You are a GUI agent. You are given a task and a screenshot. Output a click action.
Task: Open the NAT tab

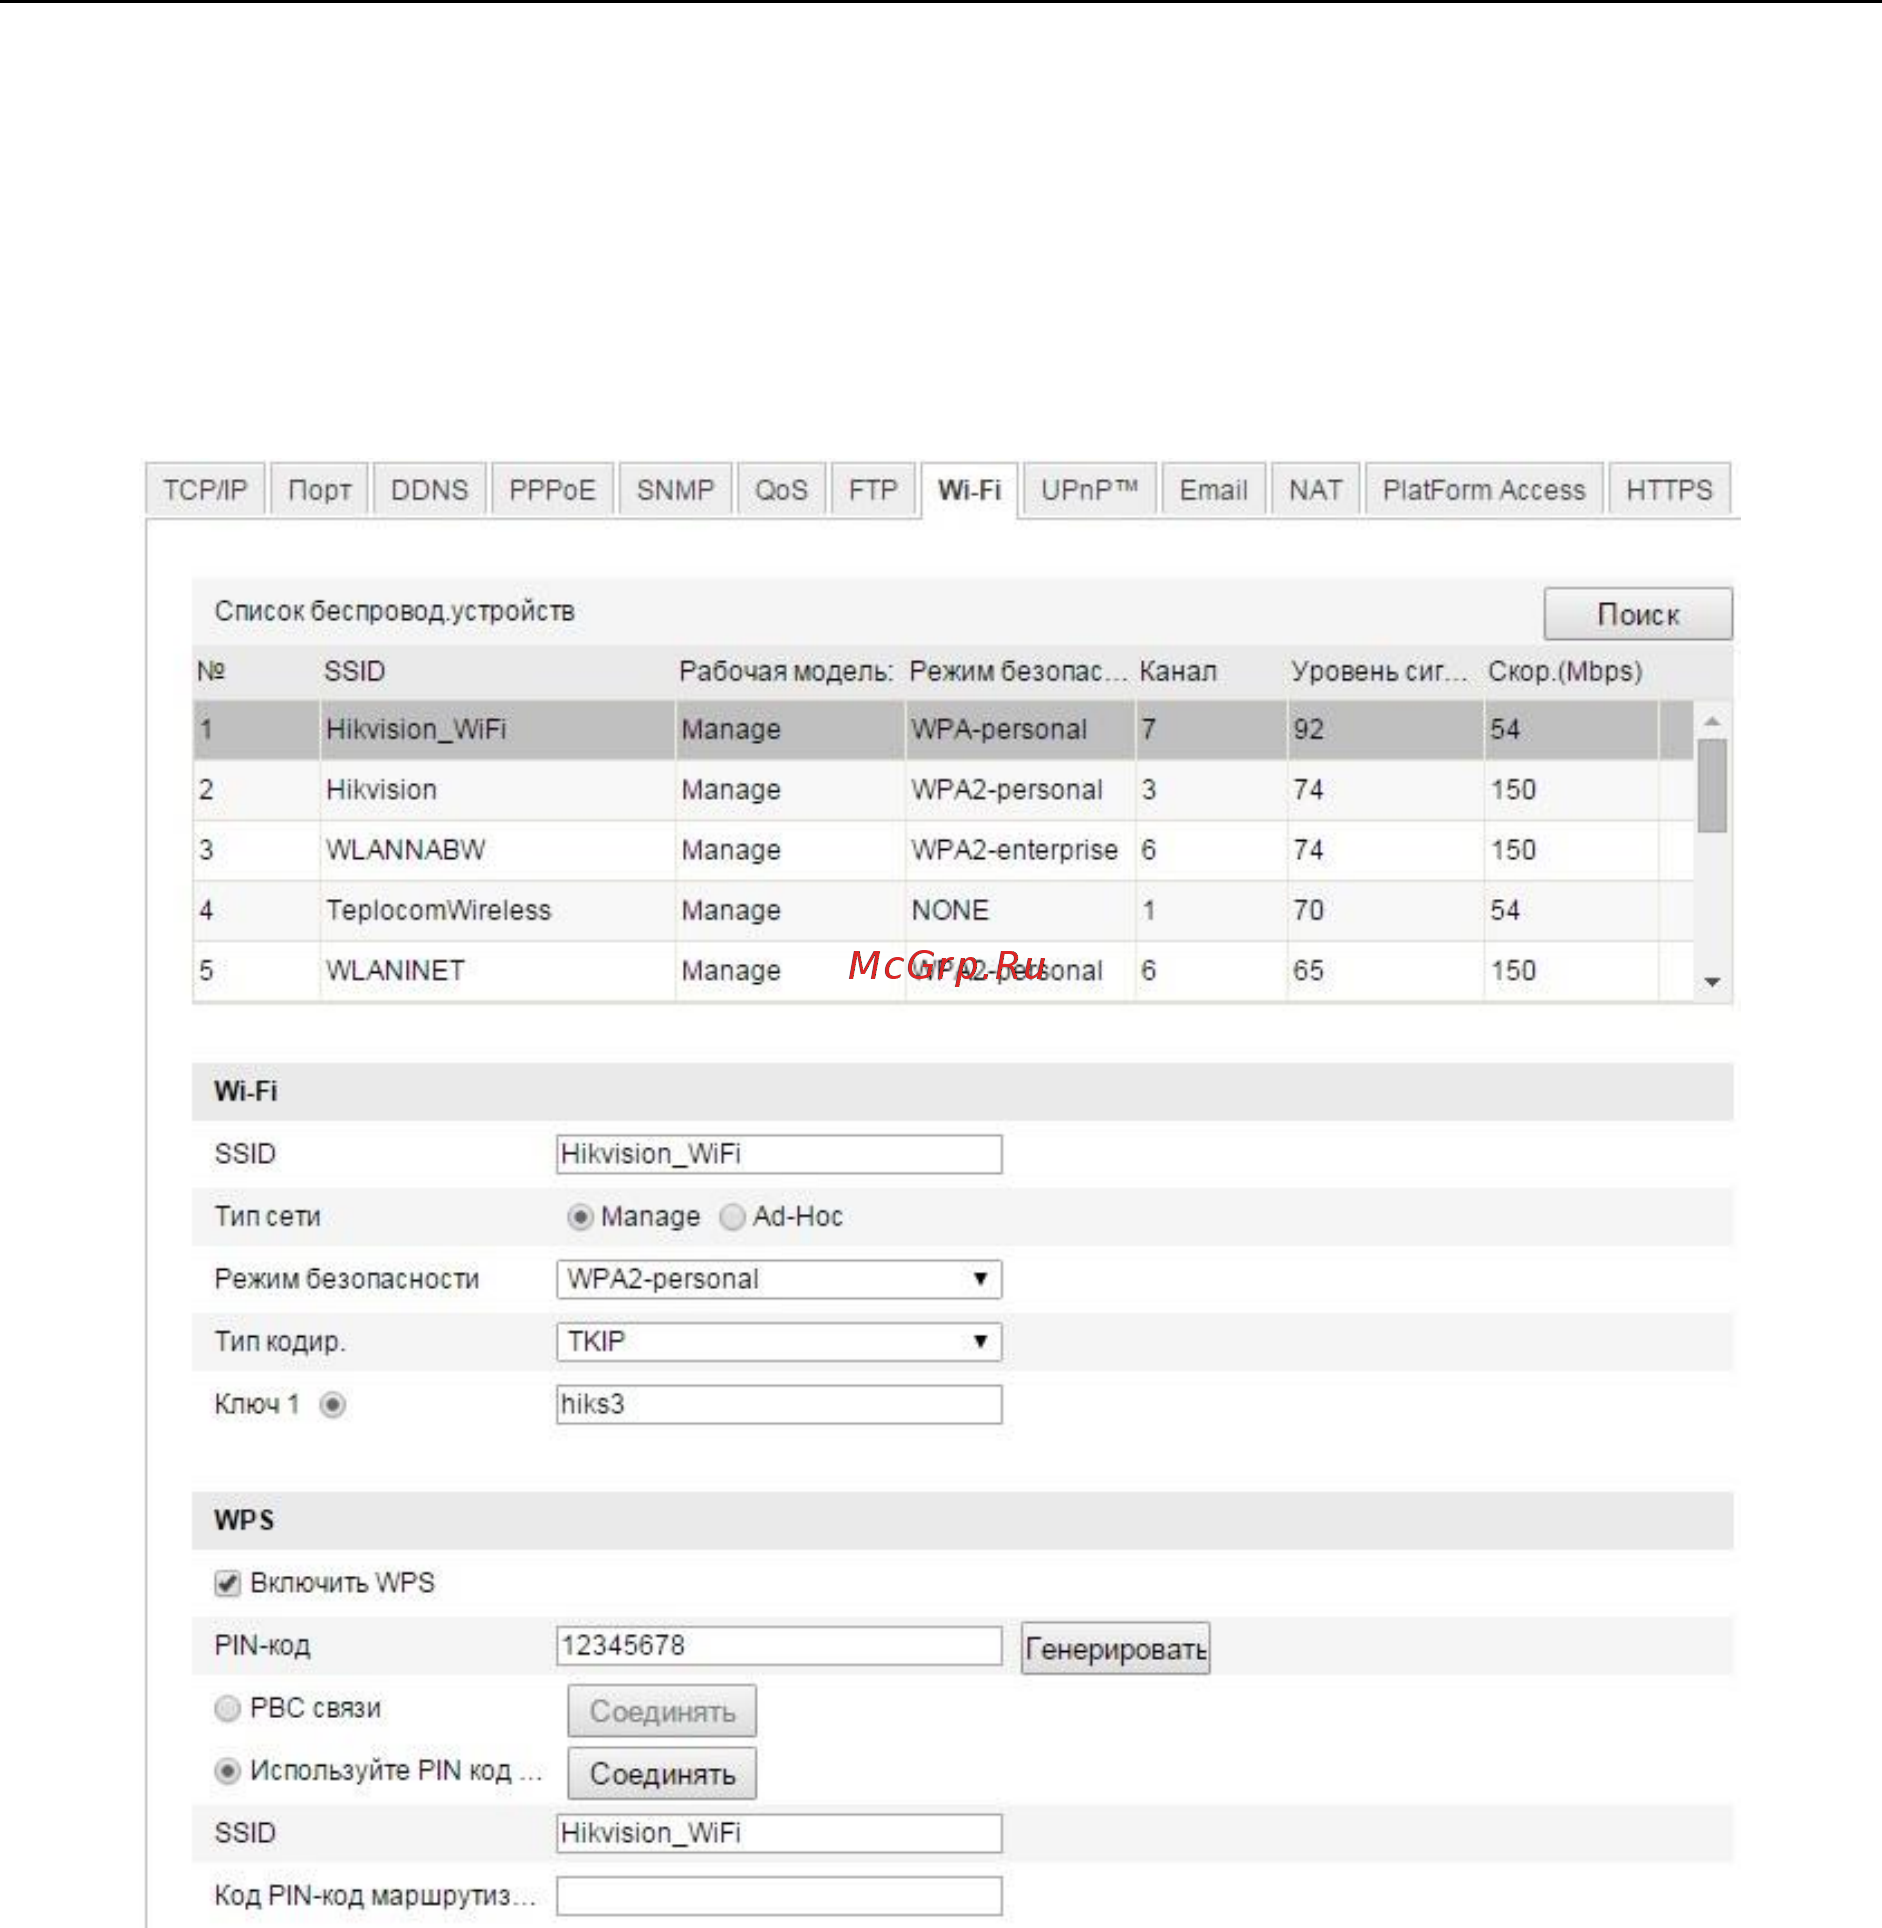tap(1315, 490)
